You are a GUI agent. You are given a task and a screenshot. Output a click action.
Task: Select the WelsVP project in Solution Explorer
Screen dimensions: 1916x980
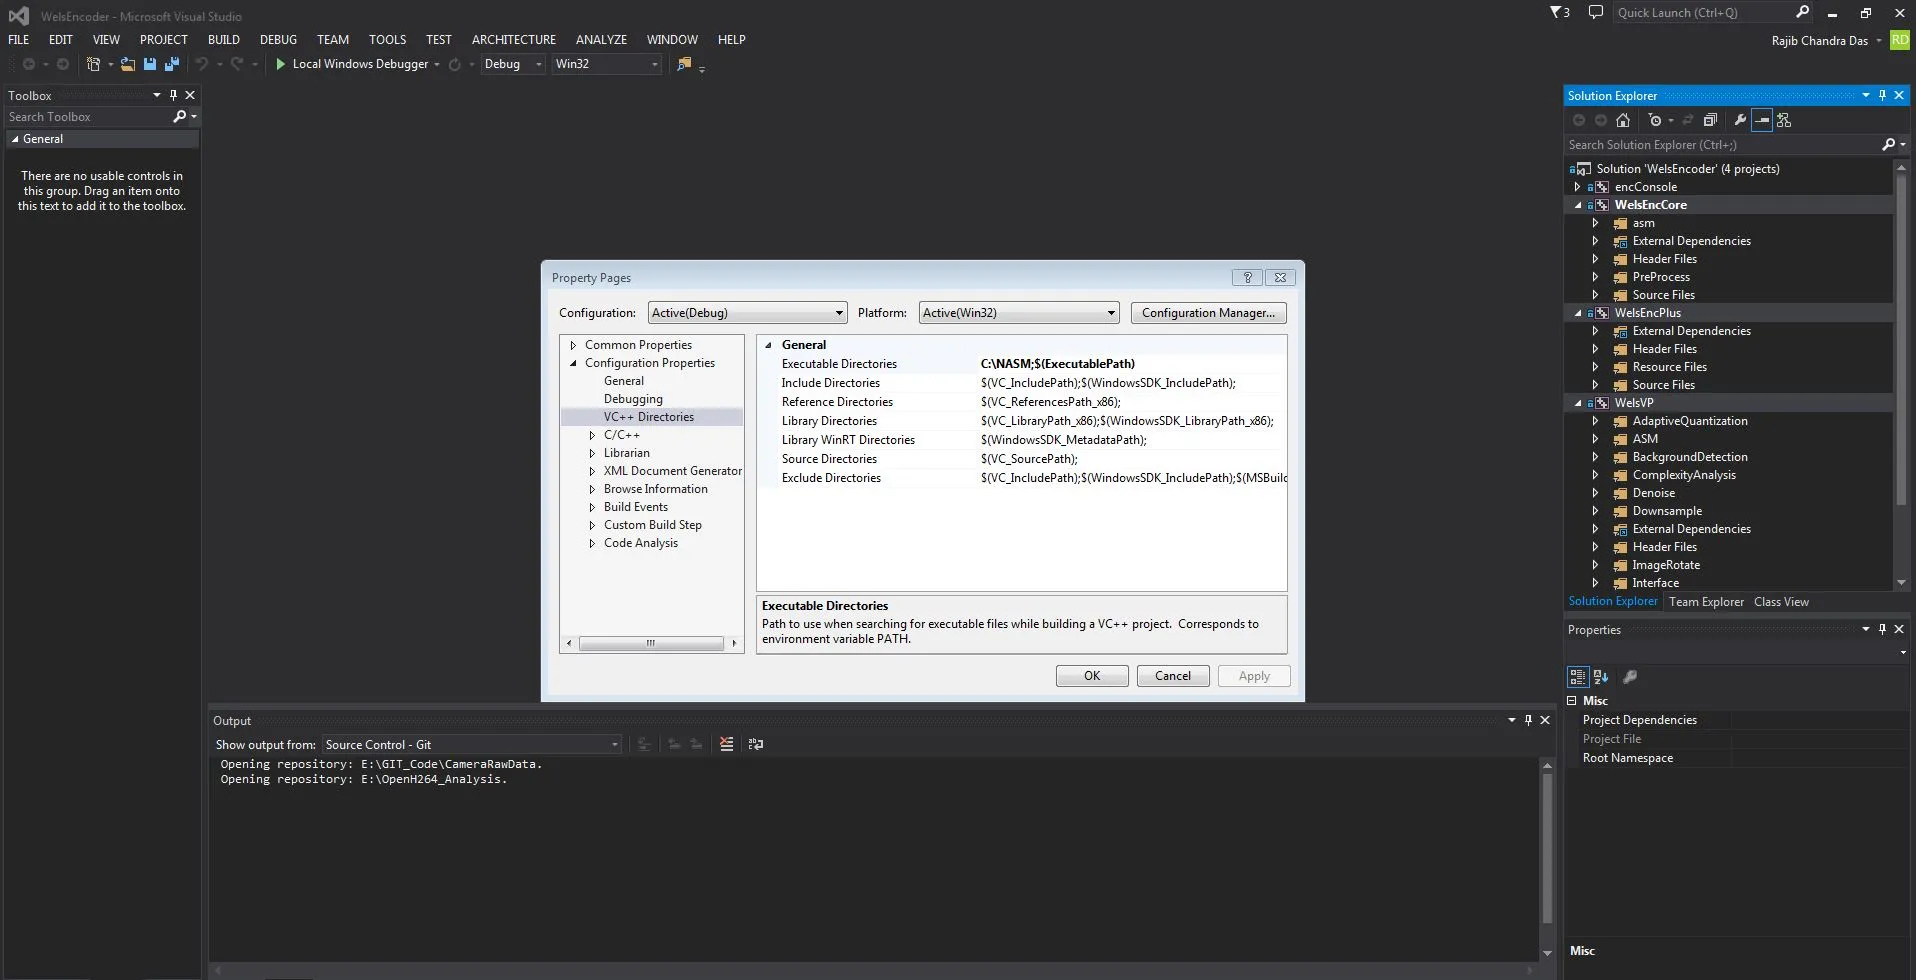point(1634,403)
